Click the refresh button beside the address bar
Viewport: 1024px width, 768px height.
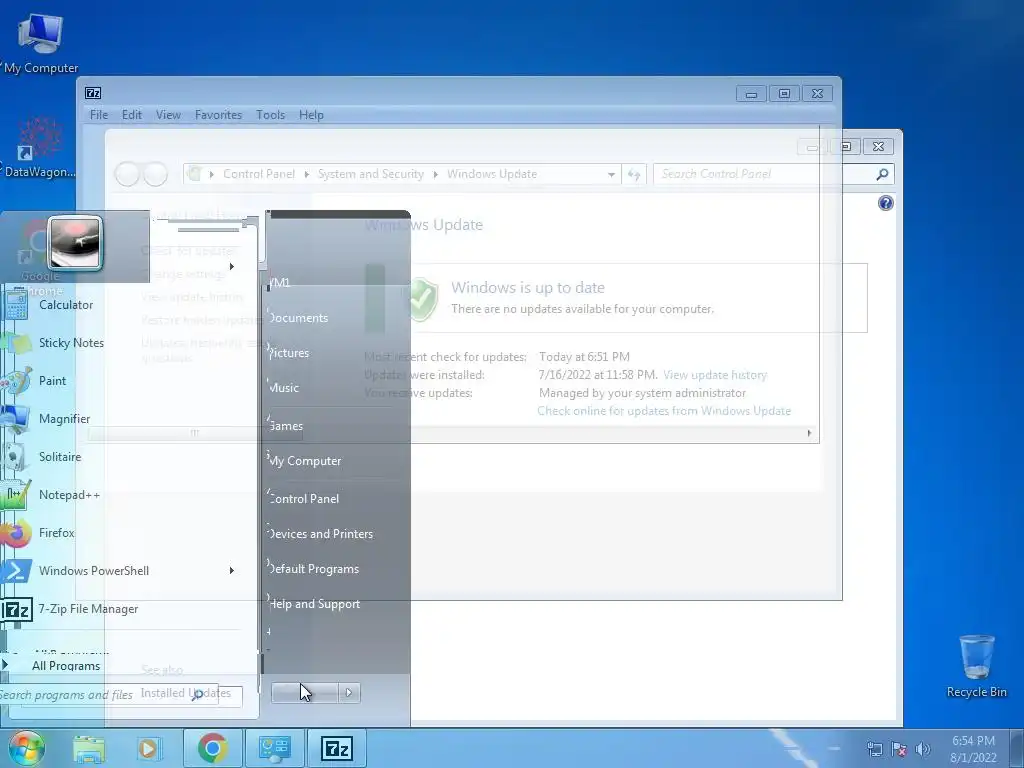click(633, 174)
